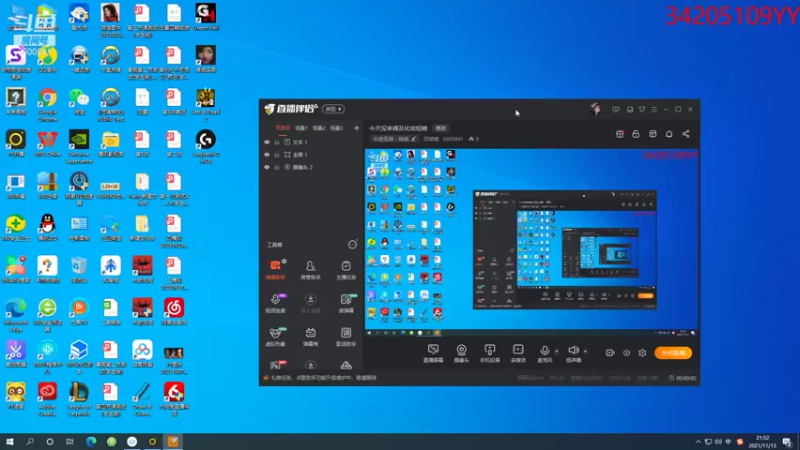Open the red 弹幕助手 tool in toolbox

pos(275,269)
